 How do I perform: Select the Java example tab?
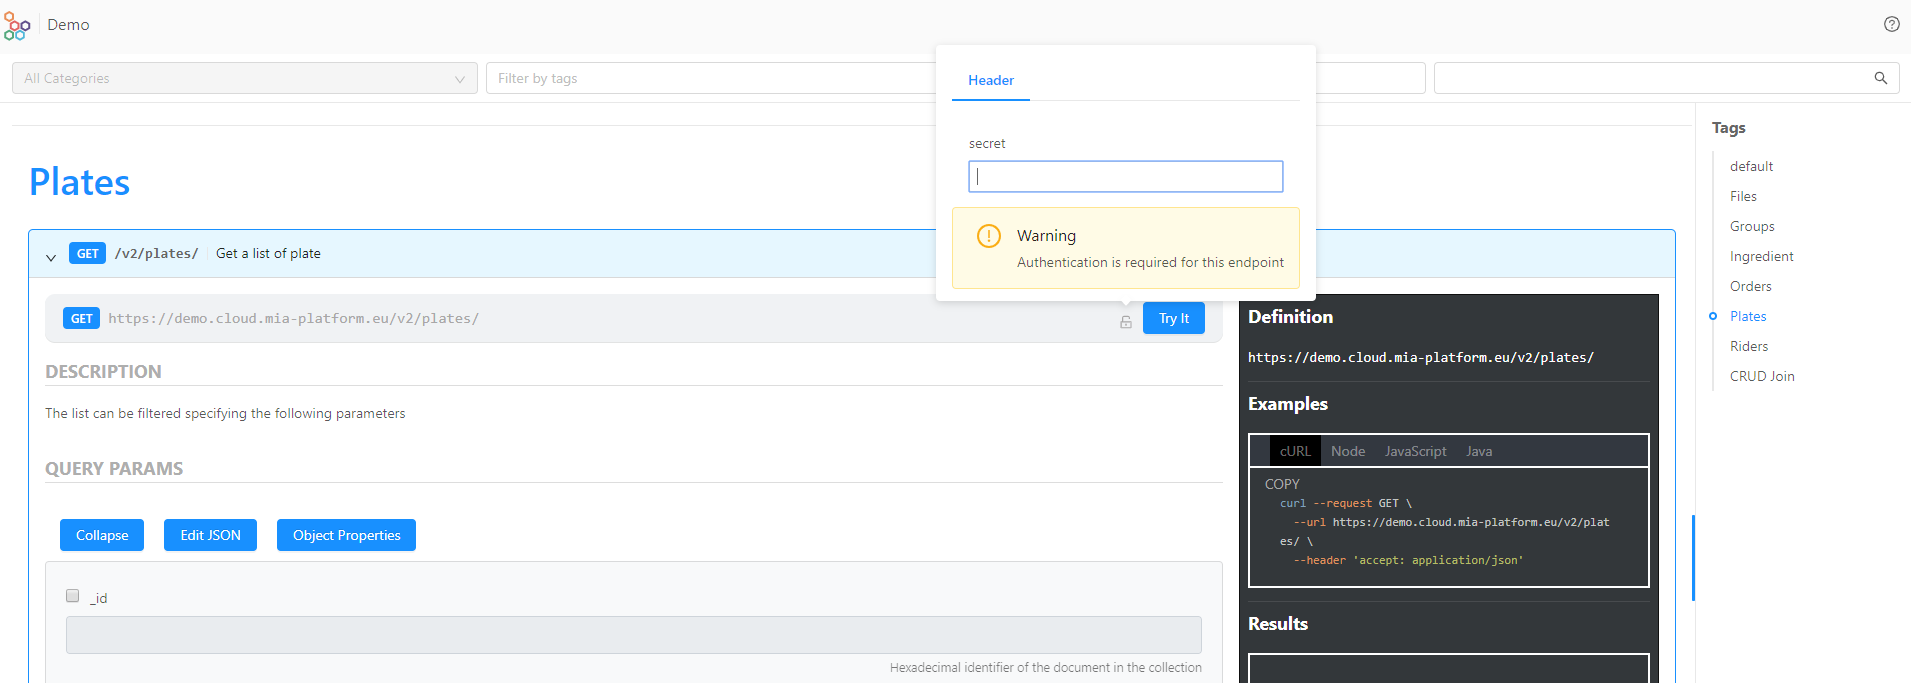[1479, 451]
